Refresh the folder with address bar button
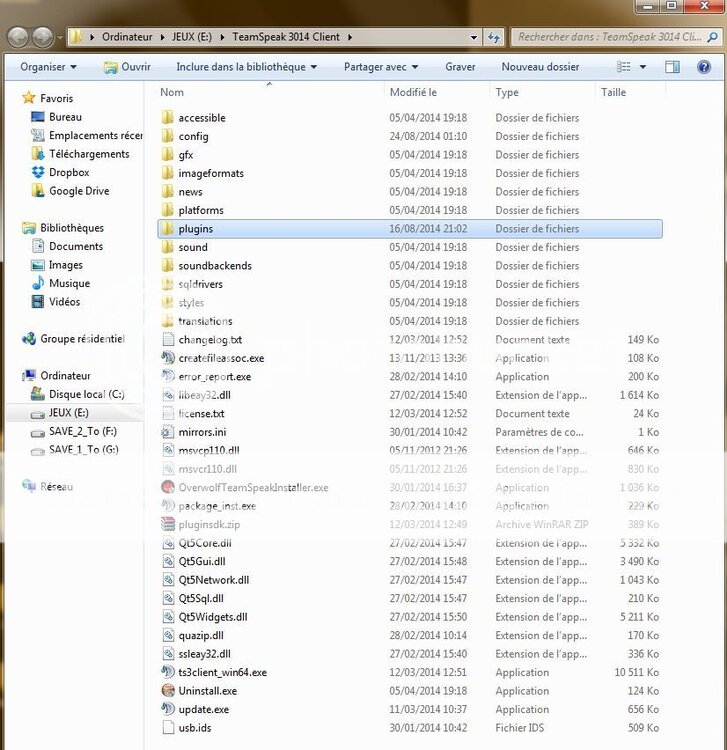The height and width of the screenshot is (750, 727). coord(494,37)
